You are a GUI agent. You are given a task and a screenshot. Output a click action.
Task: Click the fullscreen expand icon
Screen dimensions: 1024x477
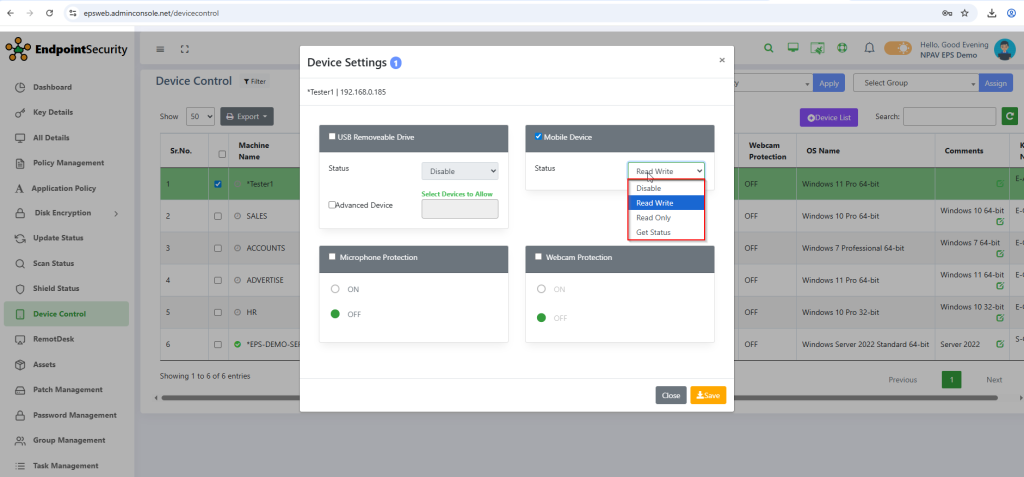click(x=184, y=49)
